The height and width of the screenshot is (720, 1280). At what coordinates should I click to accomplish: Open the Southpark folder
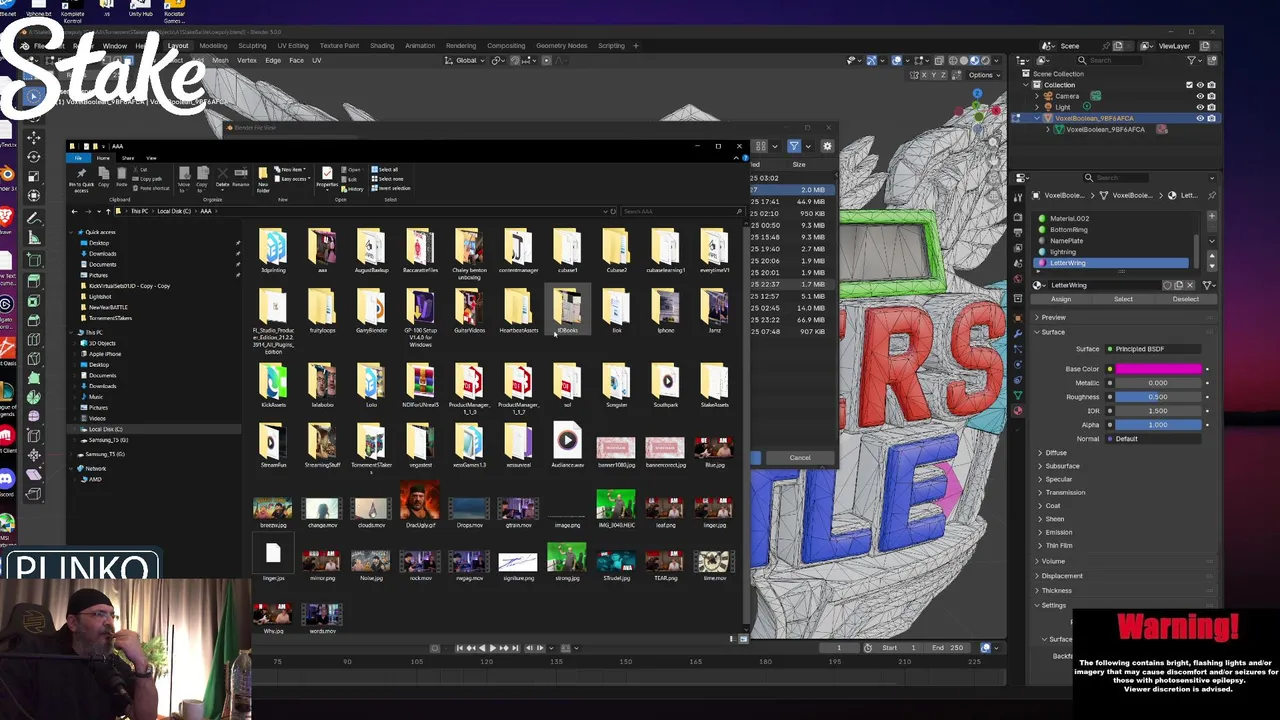point(665,386)
